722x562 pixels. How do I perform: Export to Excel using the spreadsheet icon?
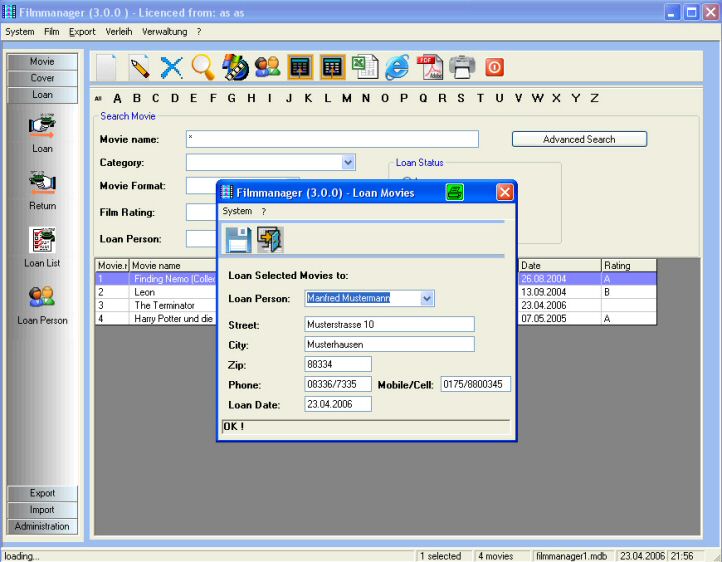(x=365, y=68)
